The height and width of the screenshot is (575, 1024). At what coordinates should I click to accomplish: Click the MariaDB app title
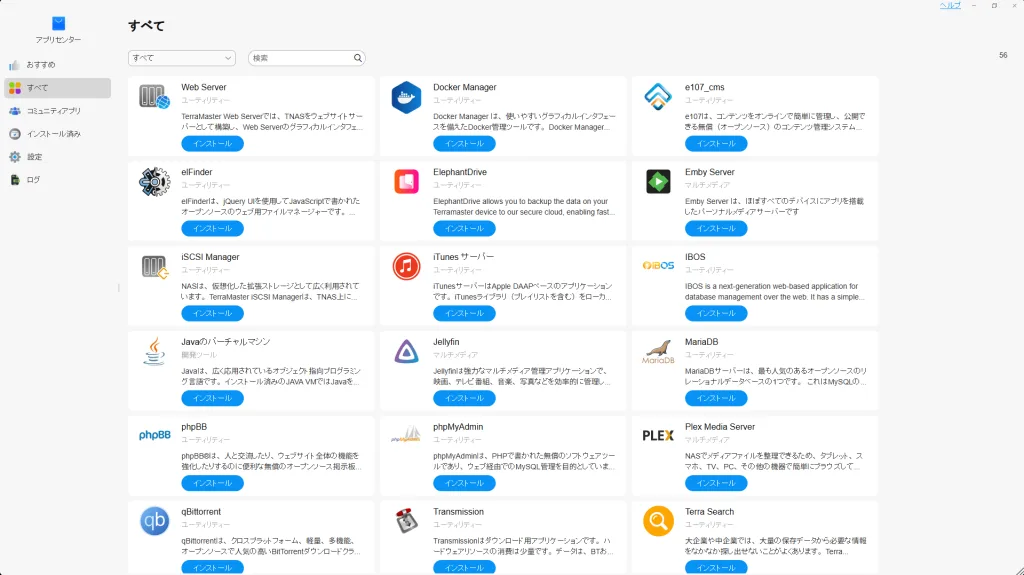click(701, 342)
